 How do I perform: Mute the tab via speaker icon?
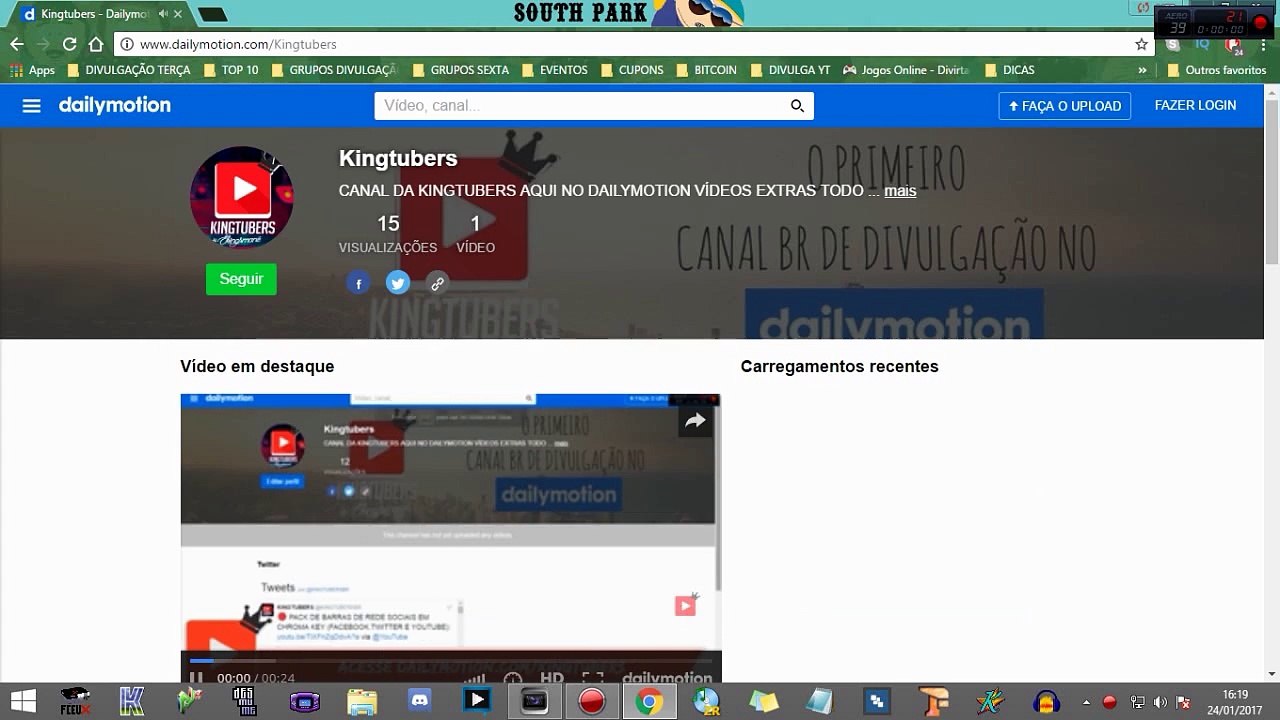coord(162,14)
